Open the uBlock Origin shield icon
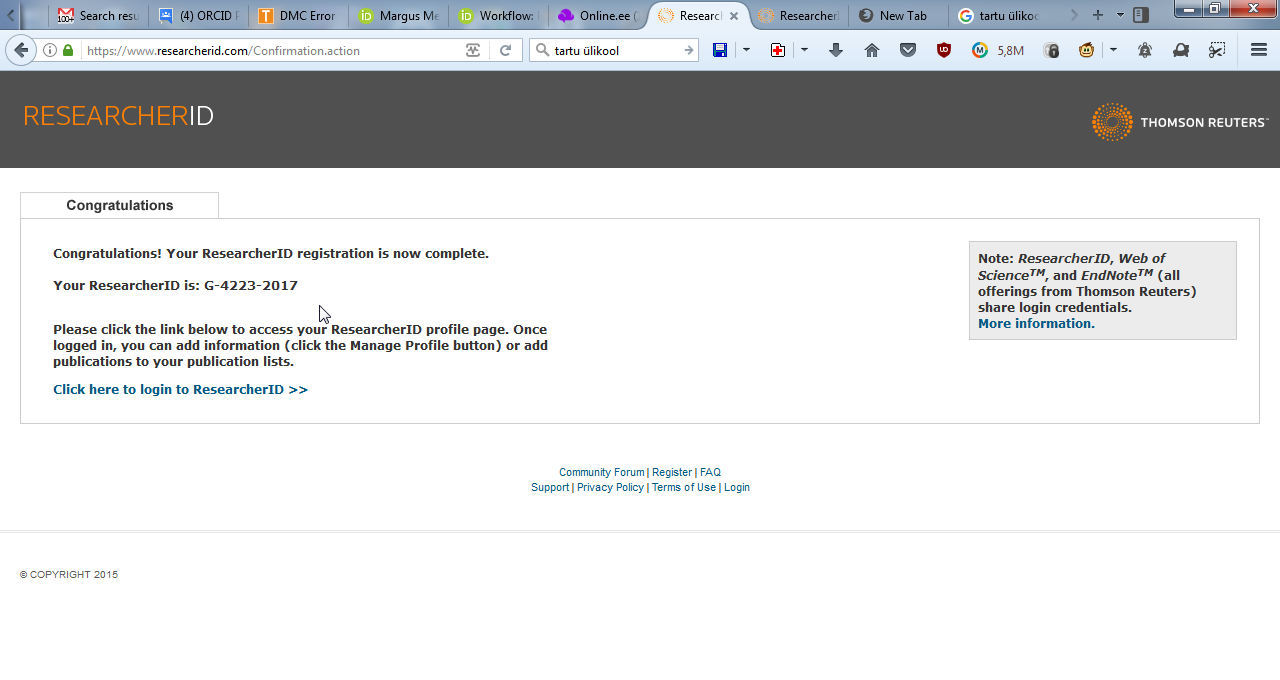This screenshot has height=680, width=1280. click(944, 50)
